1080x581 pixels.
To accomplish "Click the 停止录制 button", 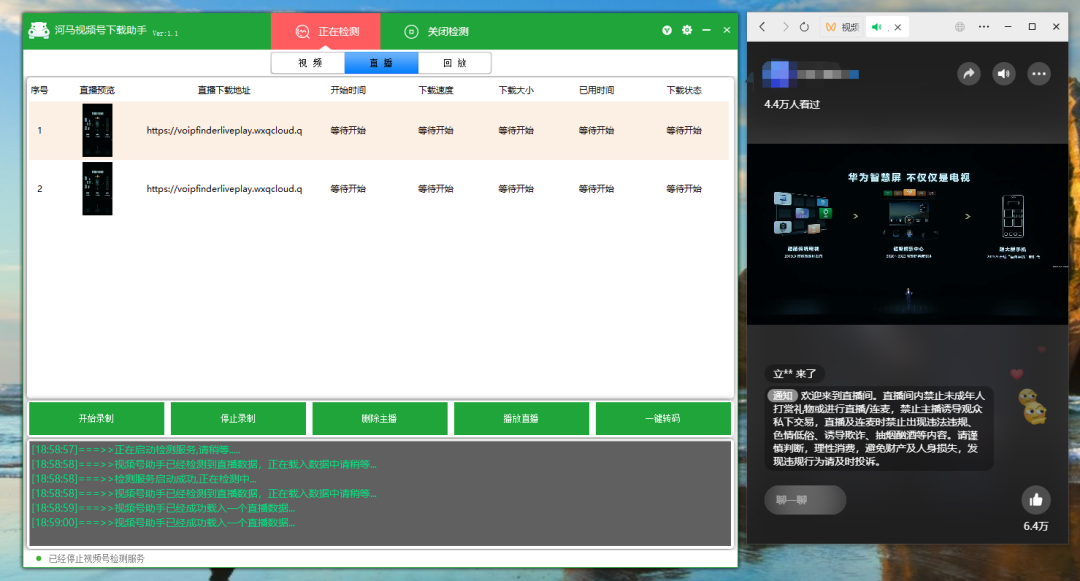I will [x=238, y=419].
